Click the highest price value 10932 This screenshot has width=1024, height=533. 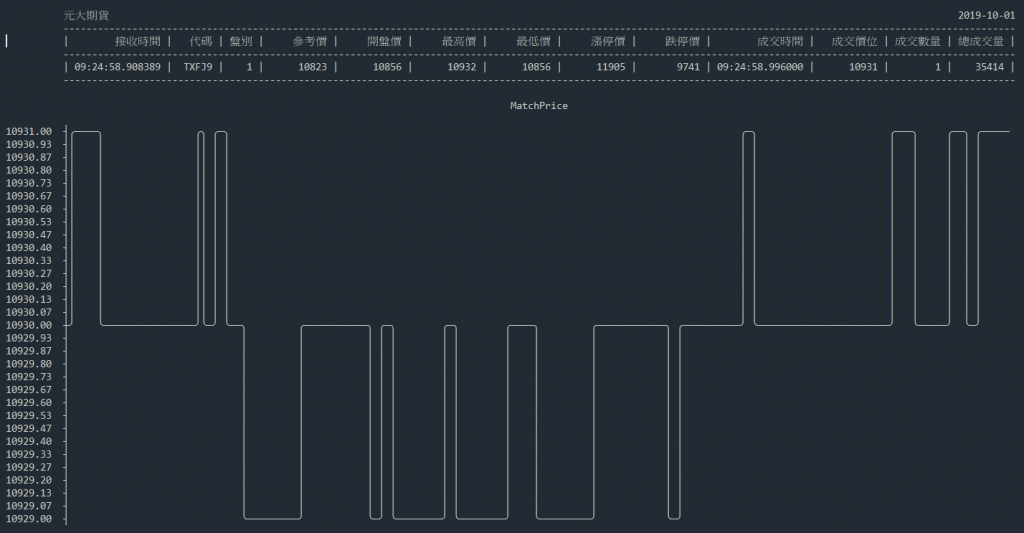coord(462,67)
